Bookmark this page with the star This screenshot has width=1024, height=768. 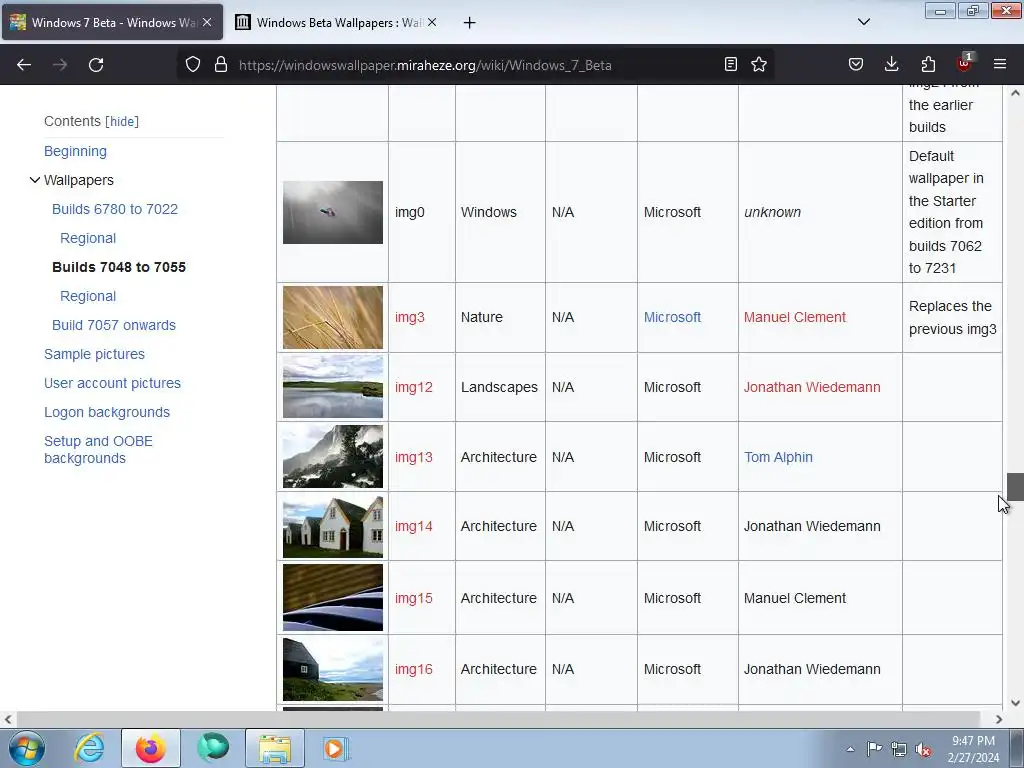759,64
